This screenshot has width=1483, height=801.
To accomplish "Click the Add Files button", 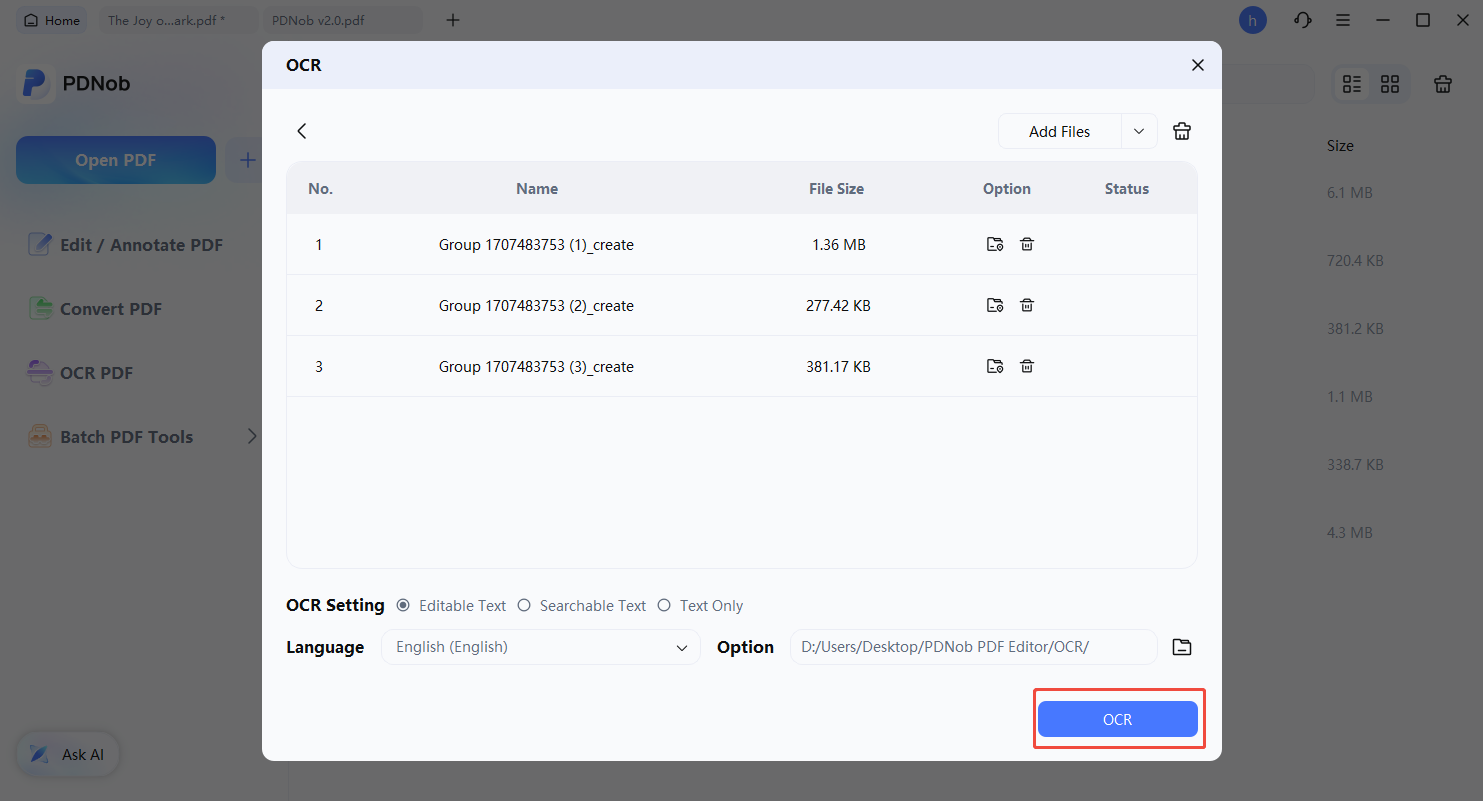I will click(x=1059, y=131).
